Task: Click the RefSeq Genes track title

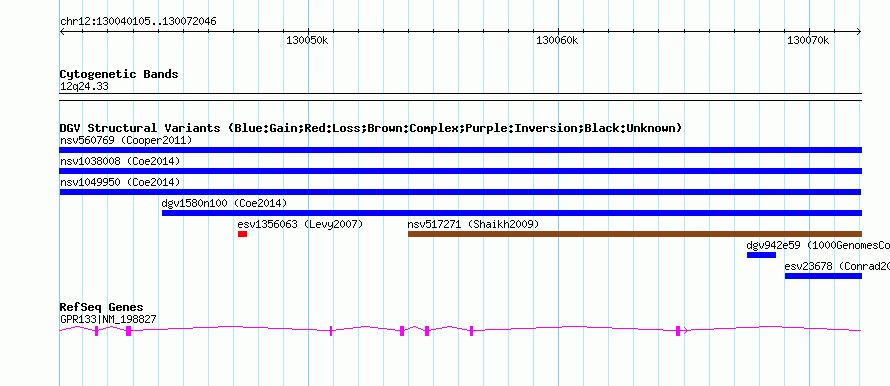Action: click(x=101, y=307)
